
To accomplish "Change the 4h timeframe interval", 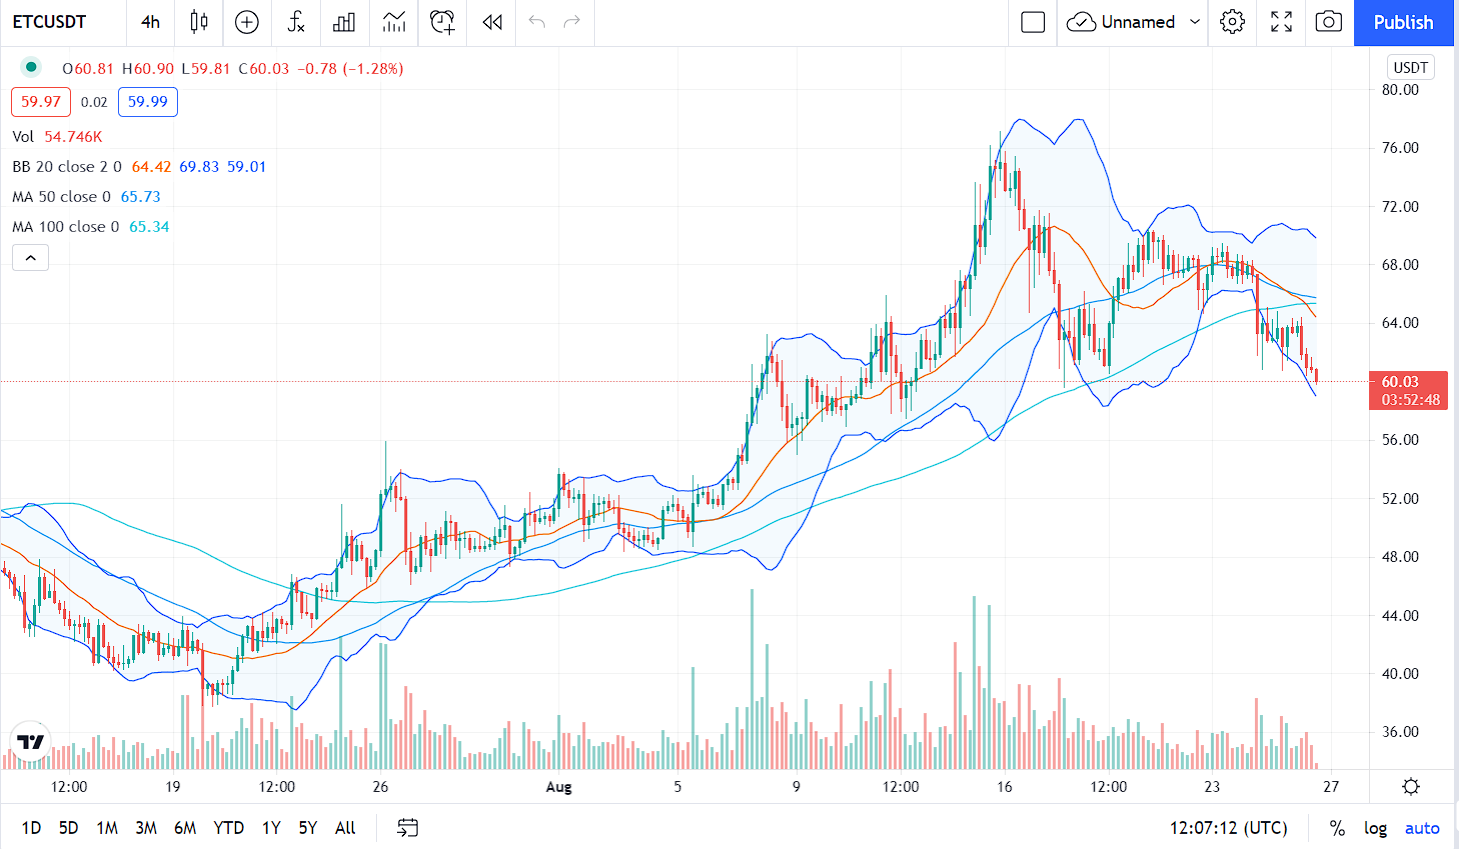I will [150, 22].
